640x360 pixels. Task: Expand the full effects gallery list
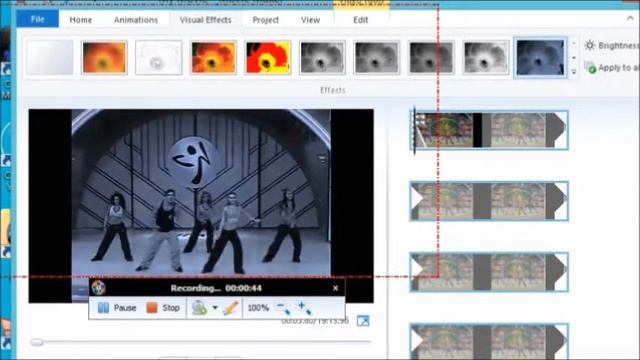click(x=573, y=72)
